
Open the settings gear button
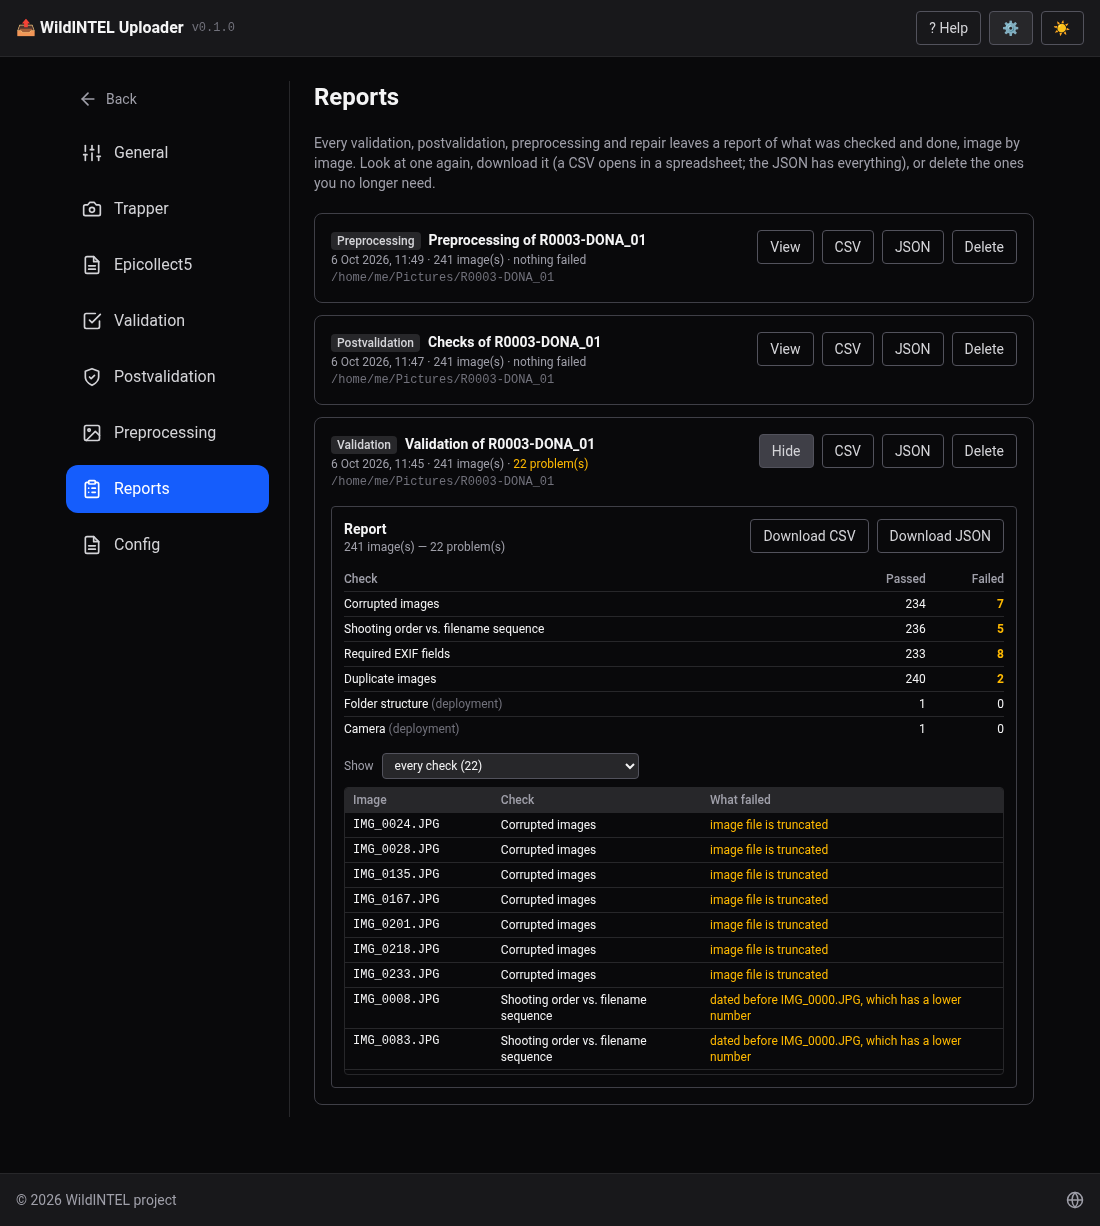[1011, 28]
